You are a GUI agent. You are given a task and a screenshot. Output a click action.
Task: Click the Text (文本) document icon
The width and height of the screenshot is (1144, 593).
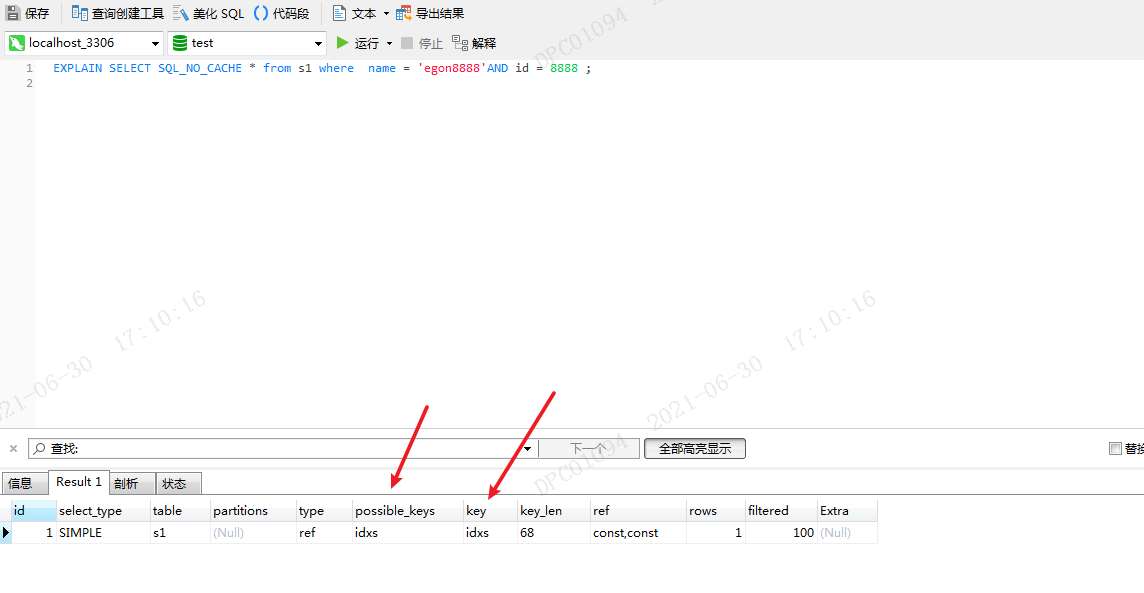tap(339, 13)
